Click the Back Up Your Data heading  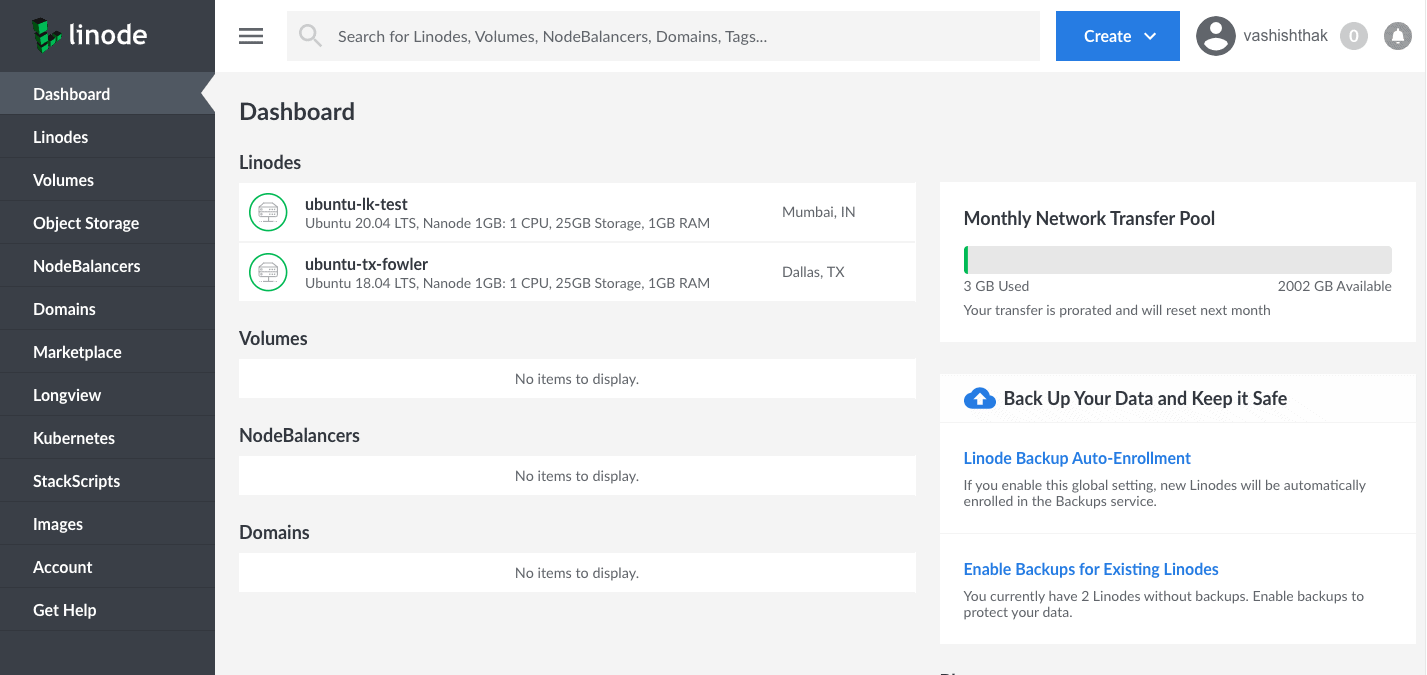(1145, 398)
